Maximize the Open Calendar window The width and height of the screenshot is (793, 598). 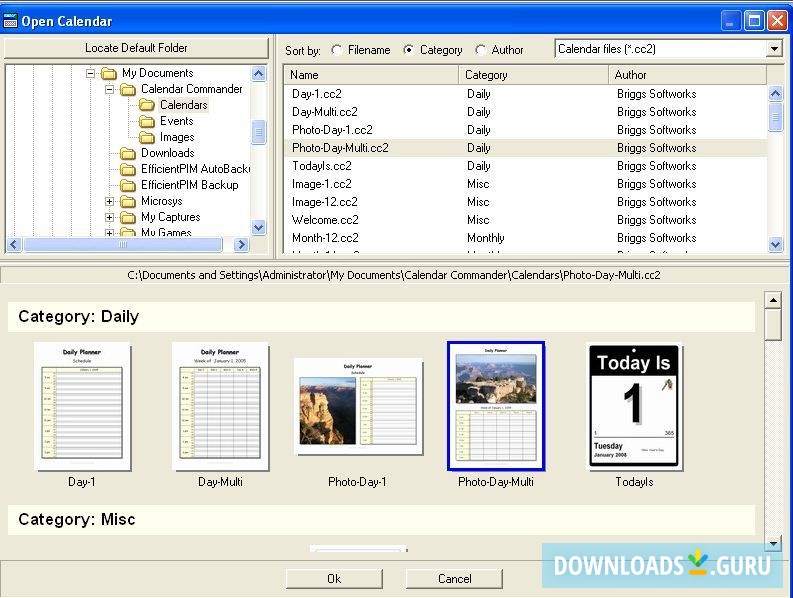754,21
